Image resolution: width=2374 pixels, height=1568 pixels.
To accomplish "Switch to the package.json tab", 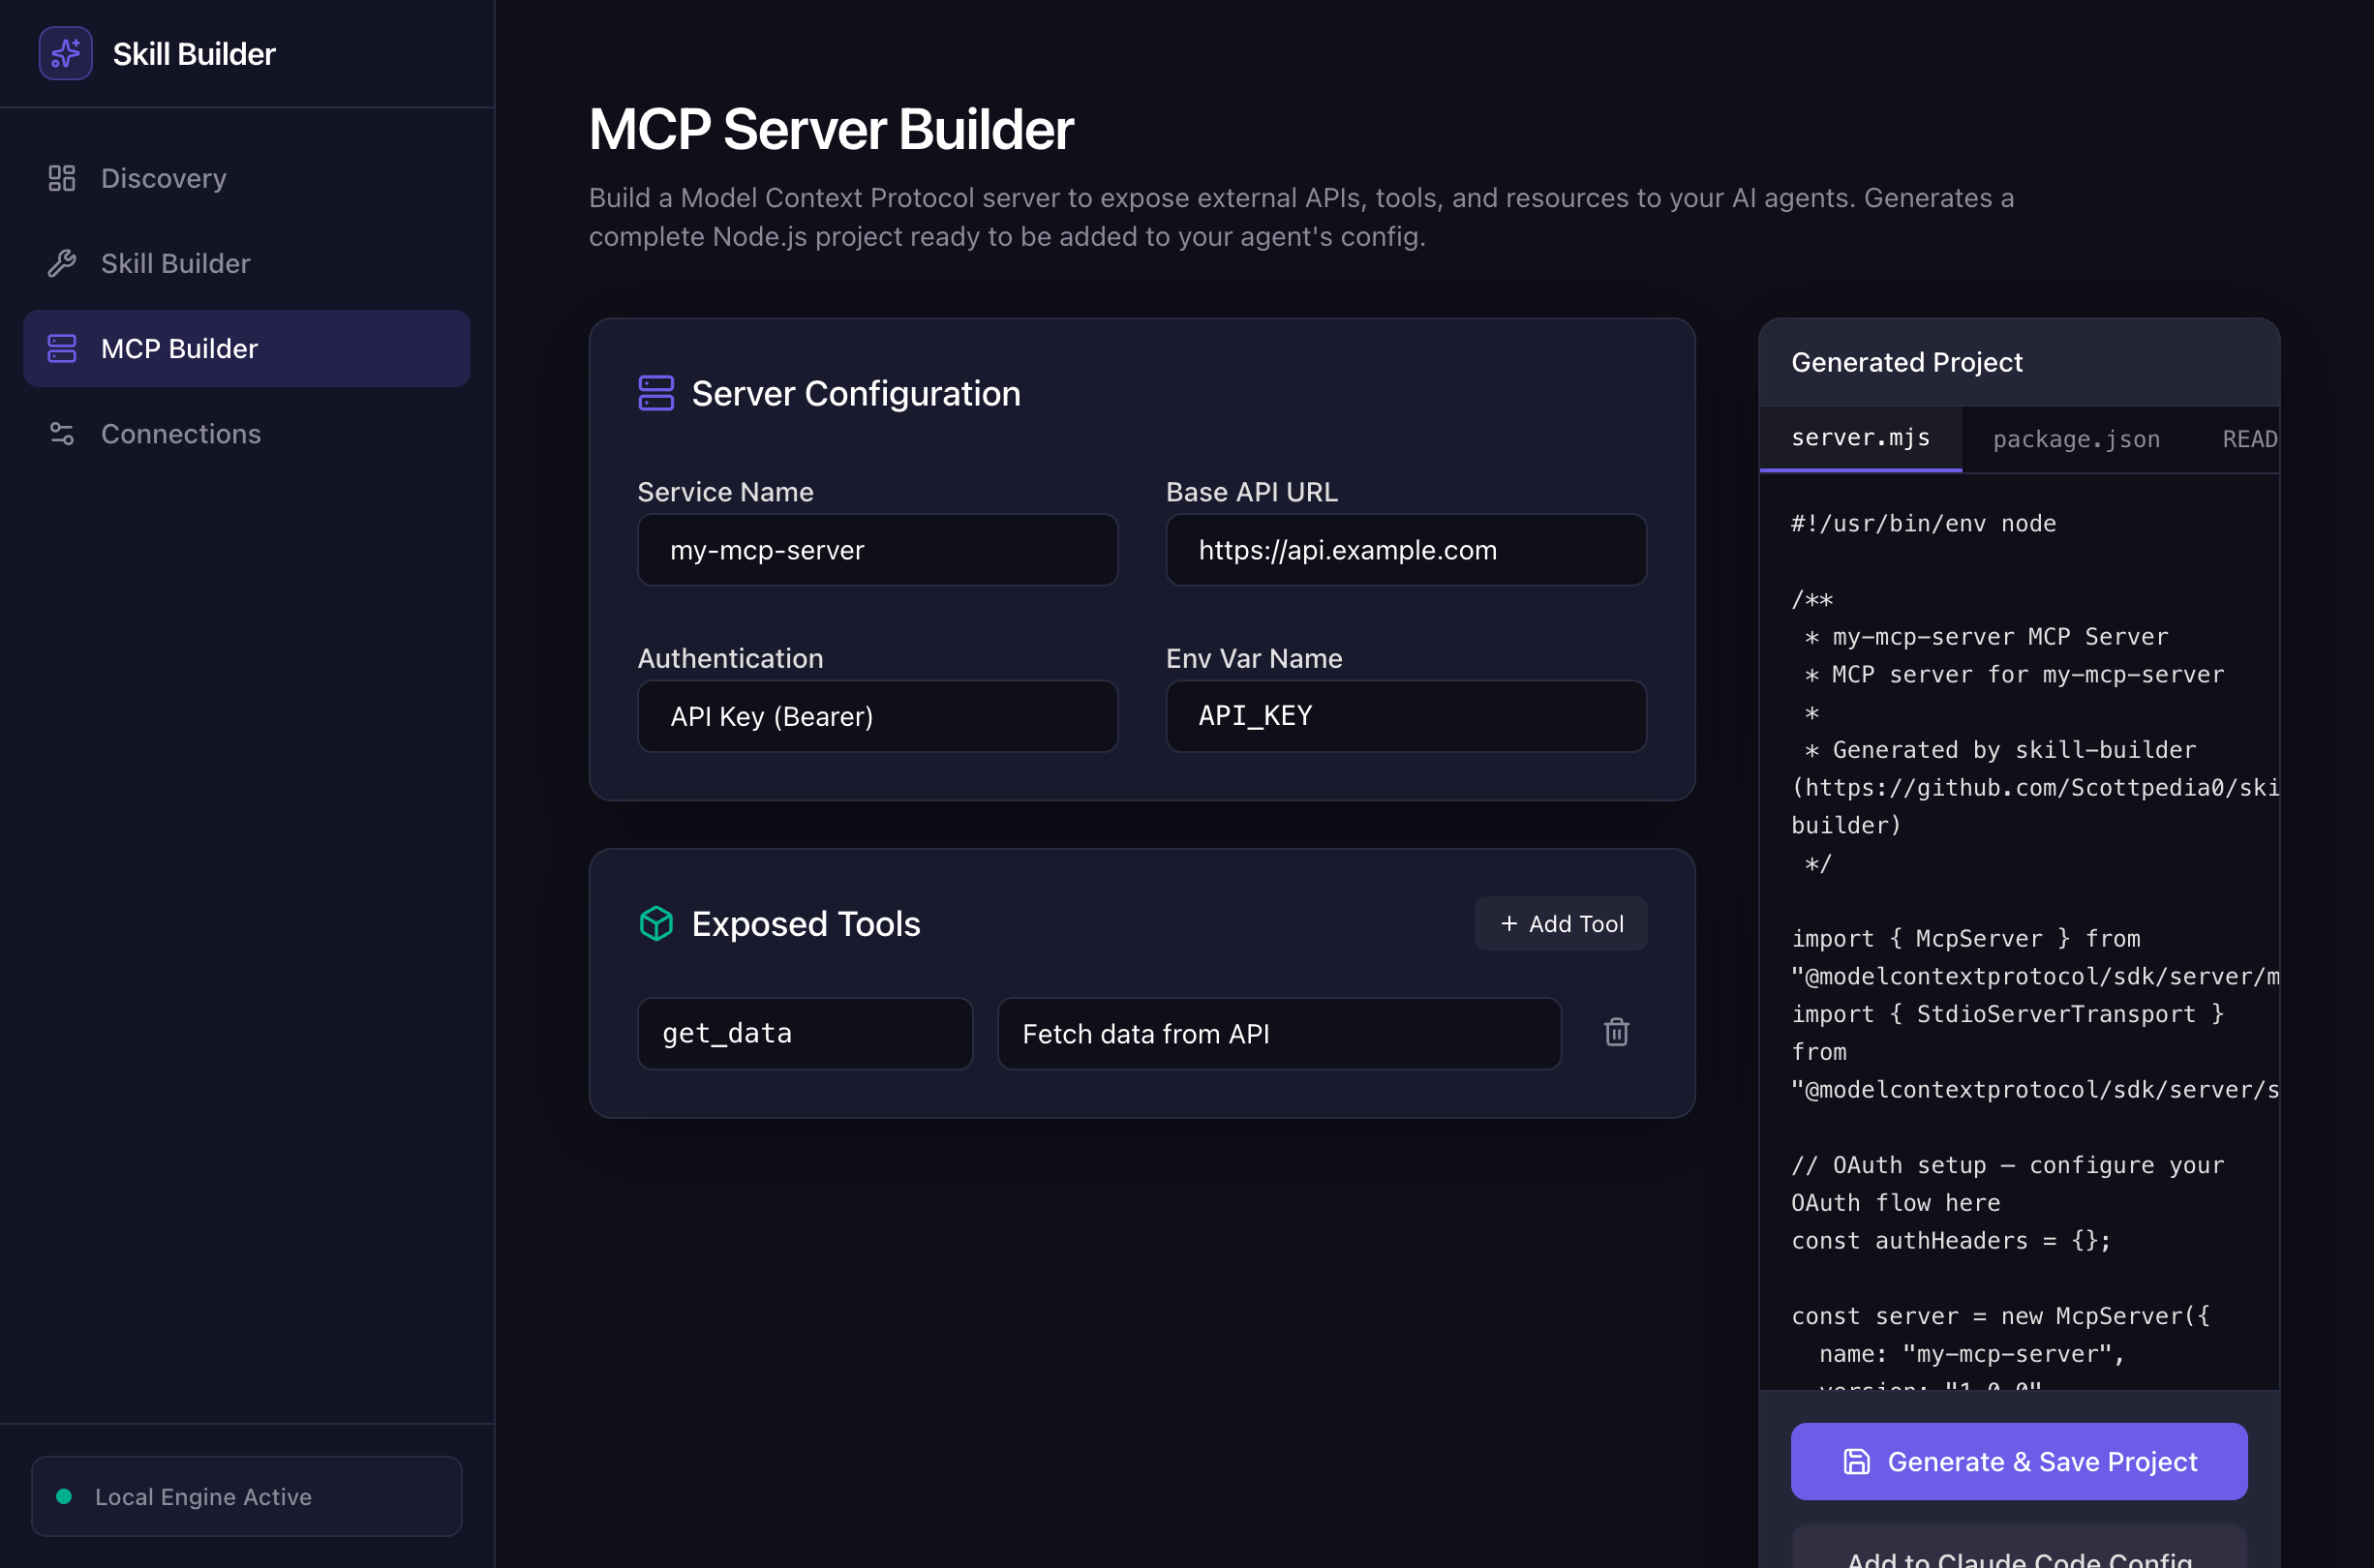I will (x=2076, y=439).
